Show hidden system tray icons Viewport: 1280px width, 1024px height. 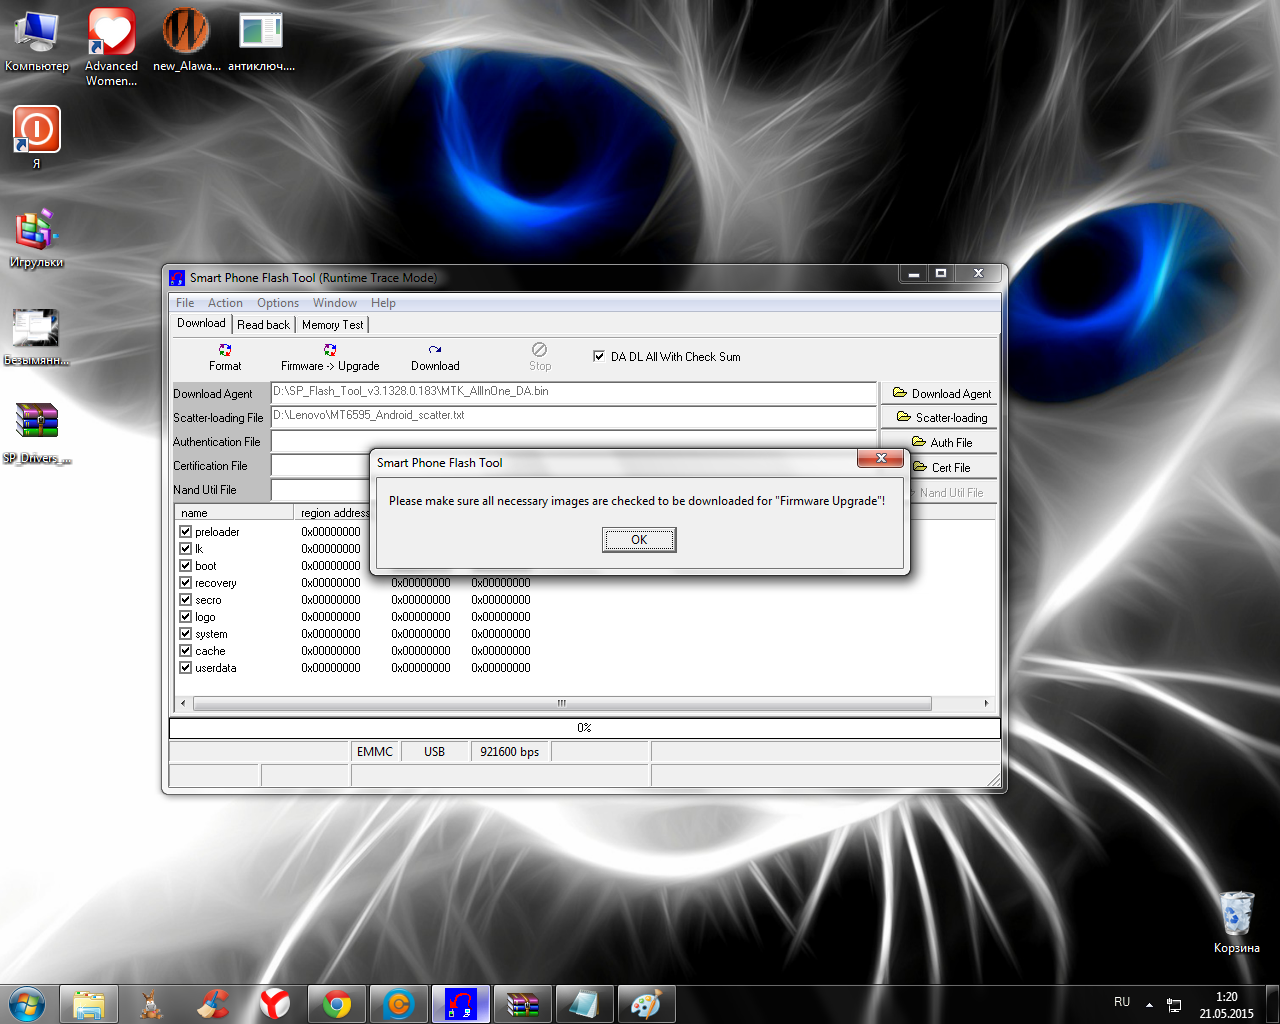click(x=1149, y=1004)
